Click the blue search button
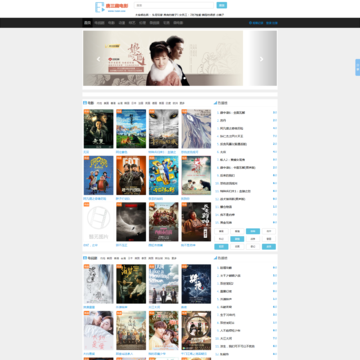Viewport: 360px width, 360px height. pyautogui.click(x=222, y=5)
